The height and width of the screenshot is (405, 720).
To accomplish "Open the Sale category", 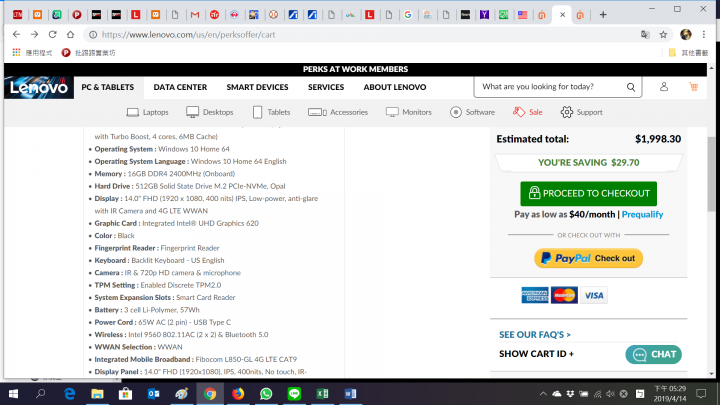I will pyautogui.click(x=528, y=112).
